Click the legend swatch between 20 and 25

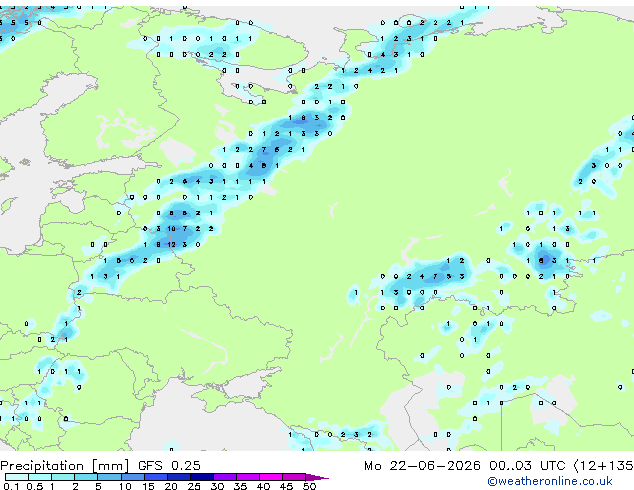(x=178, y=477)
